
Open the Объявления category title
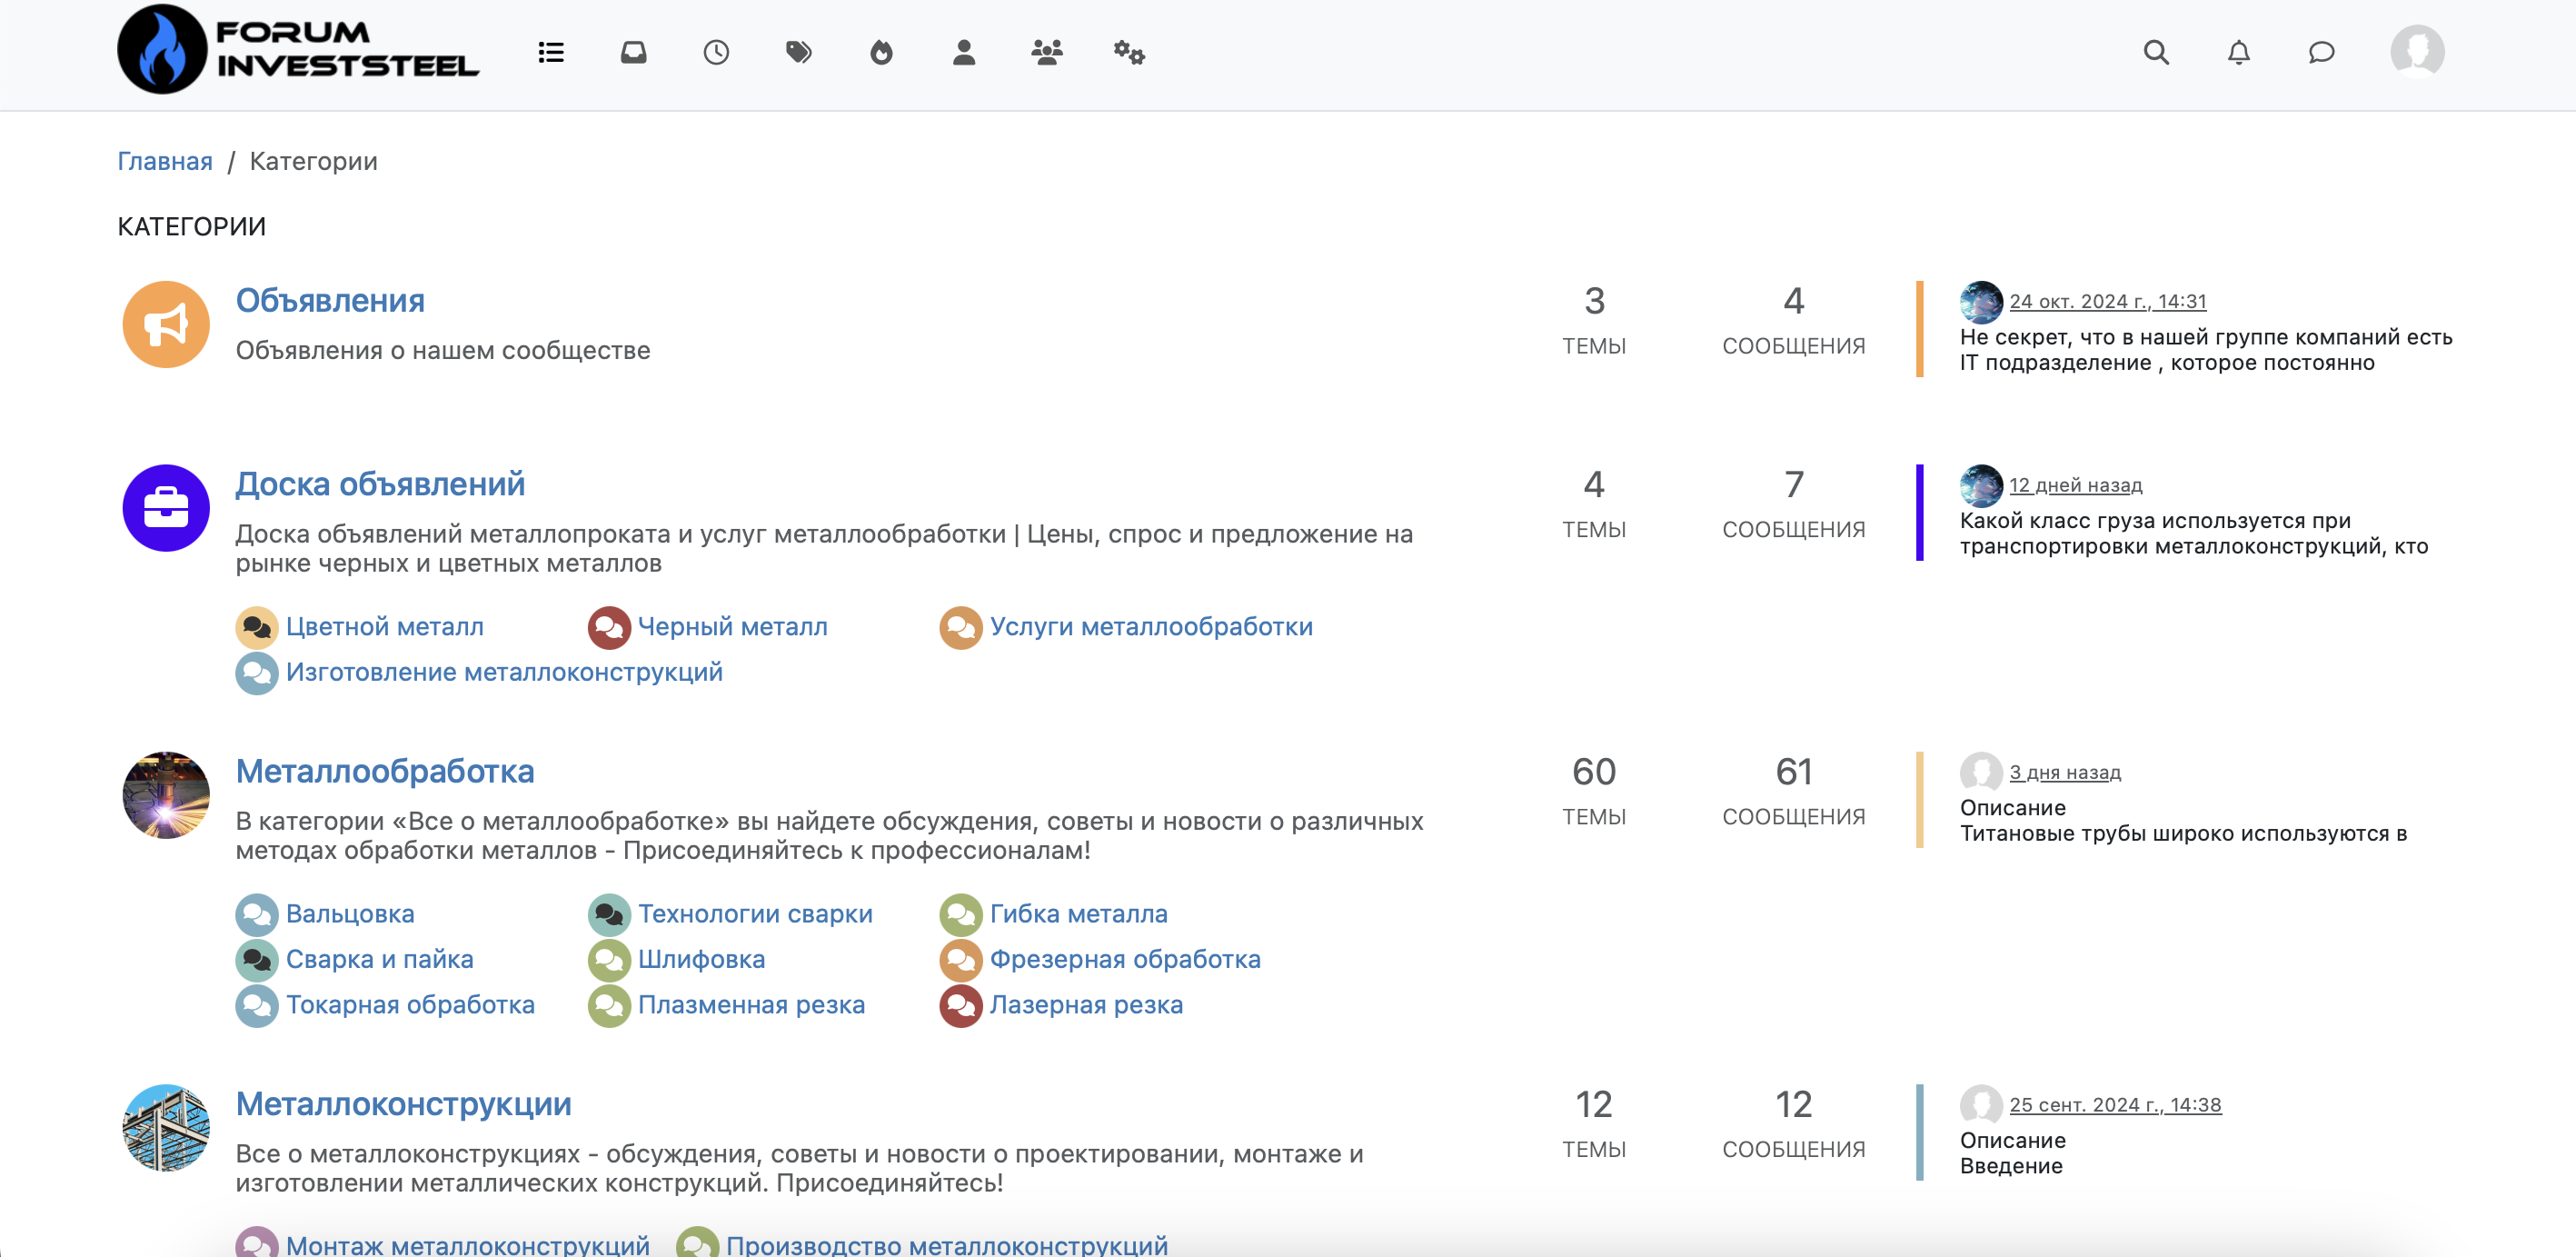pos(330,300)
